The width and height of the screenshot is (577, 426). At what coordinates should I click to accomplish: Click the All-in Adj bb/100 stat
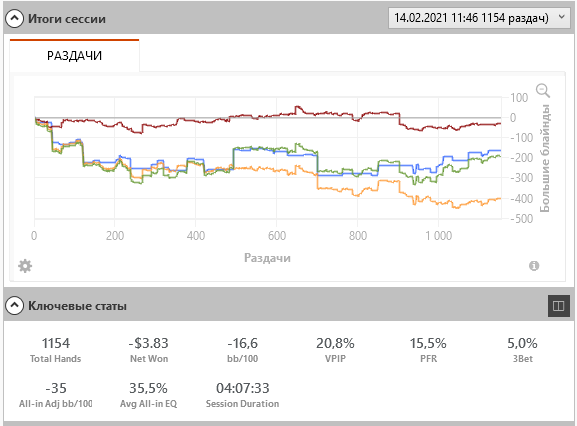coord(56,395)
